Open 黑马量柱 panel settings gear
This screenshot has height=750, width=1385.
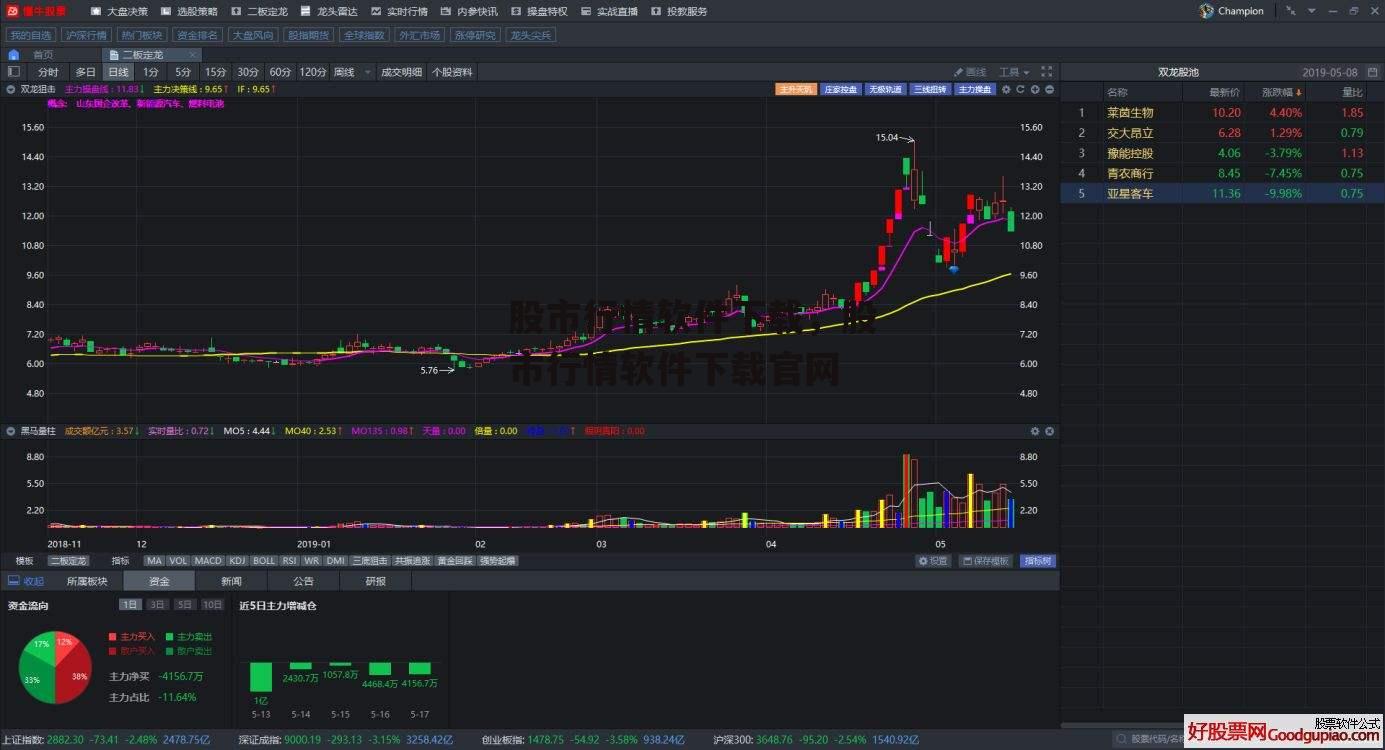click(1035, 431)
